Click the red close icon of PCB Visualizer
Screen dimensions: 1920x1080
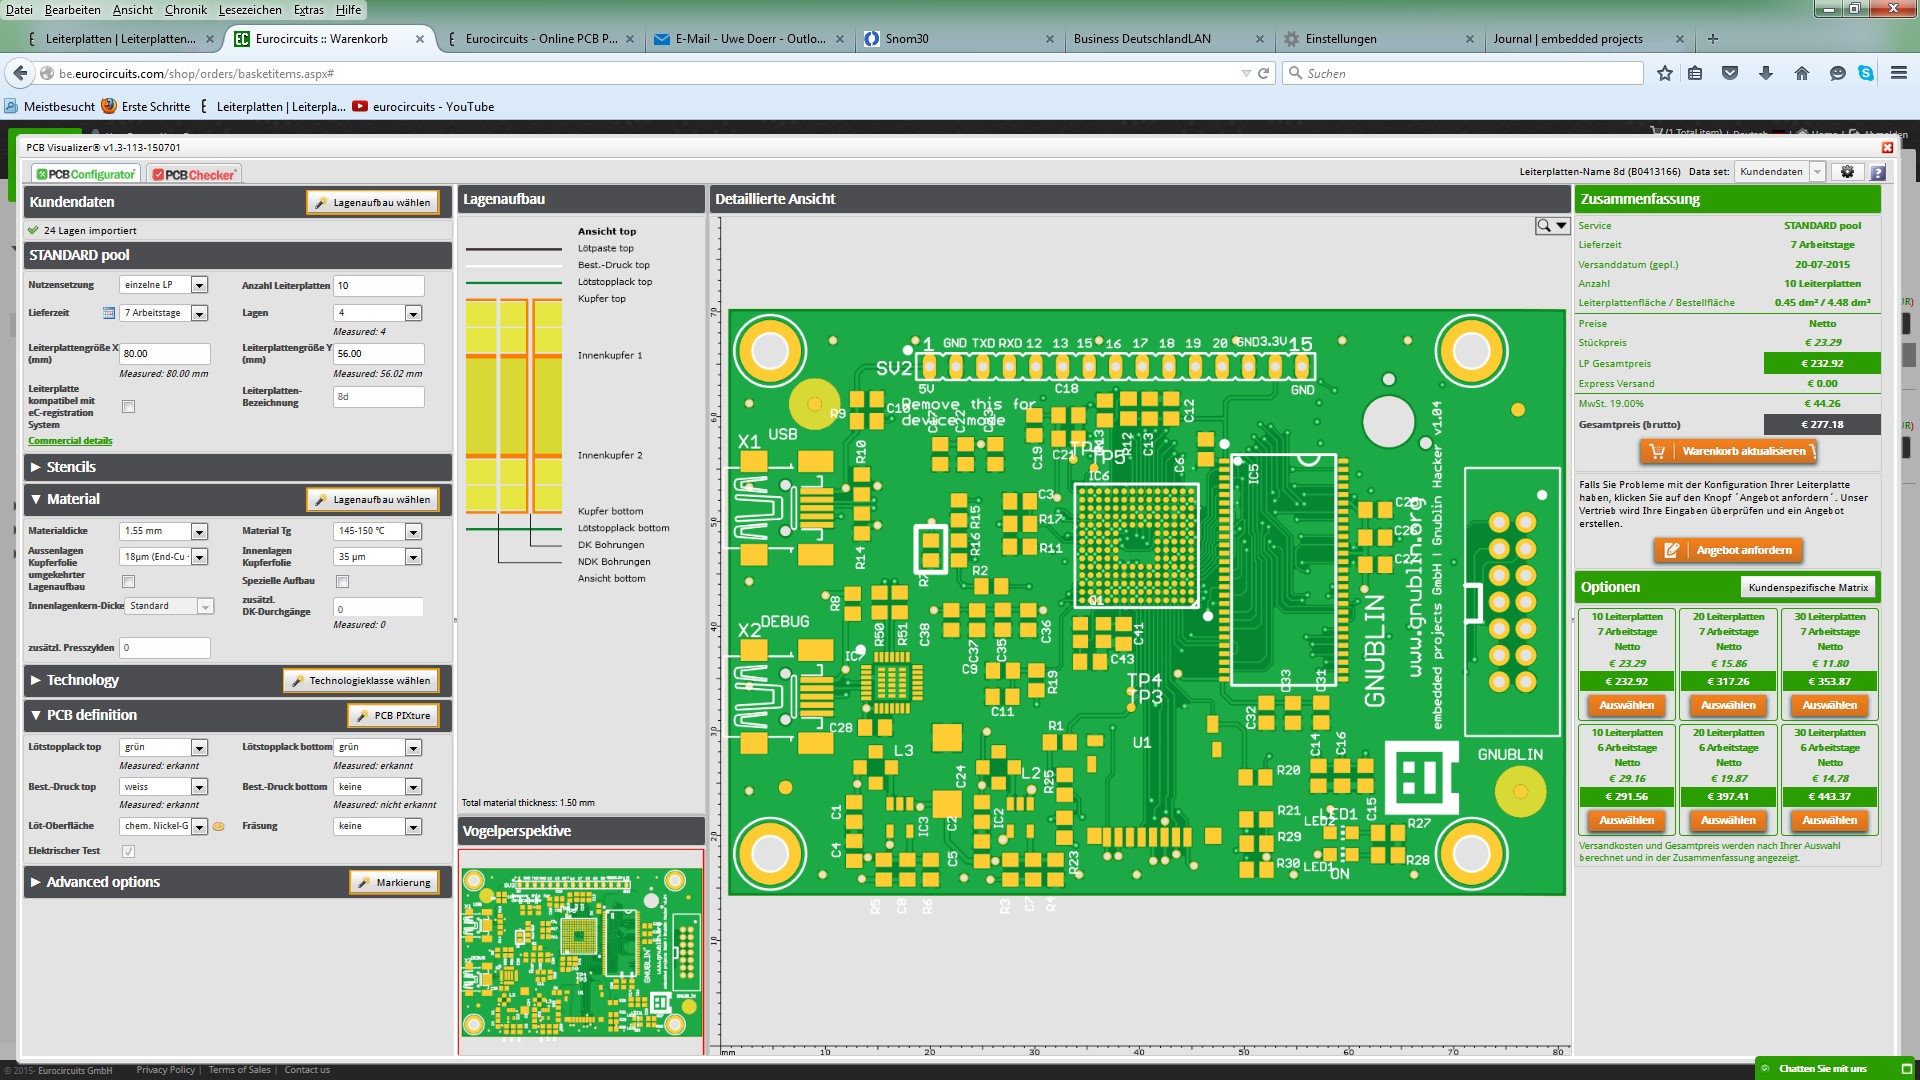[x=1887, y=148]
